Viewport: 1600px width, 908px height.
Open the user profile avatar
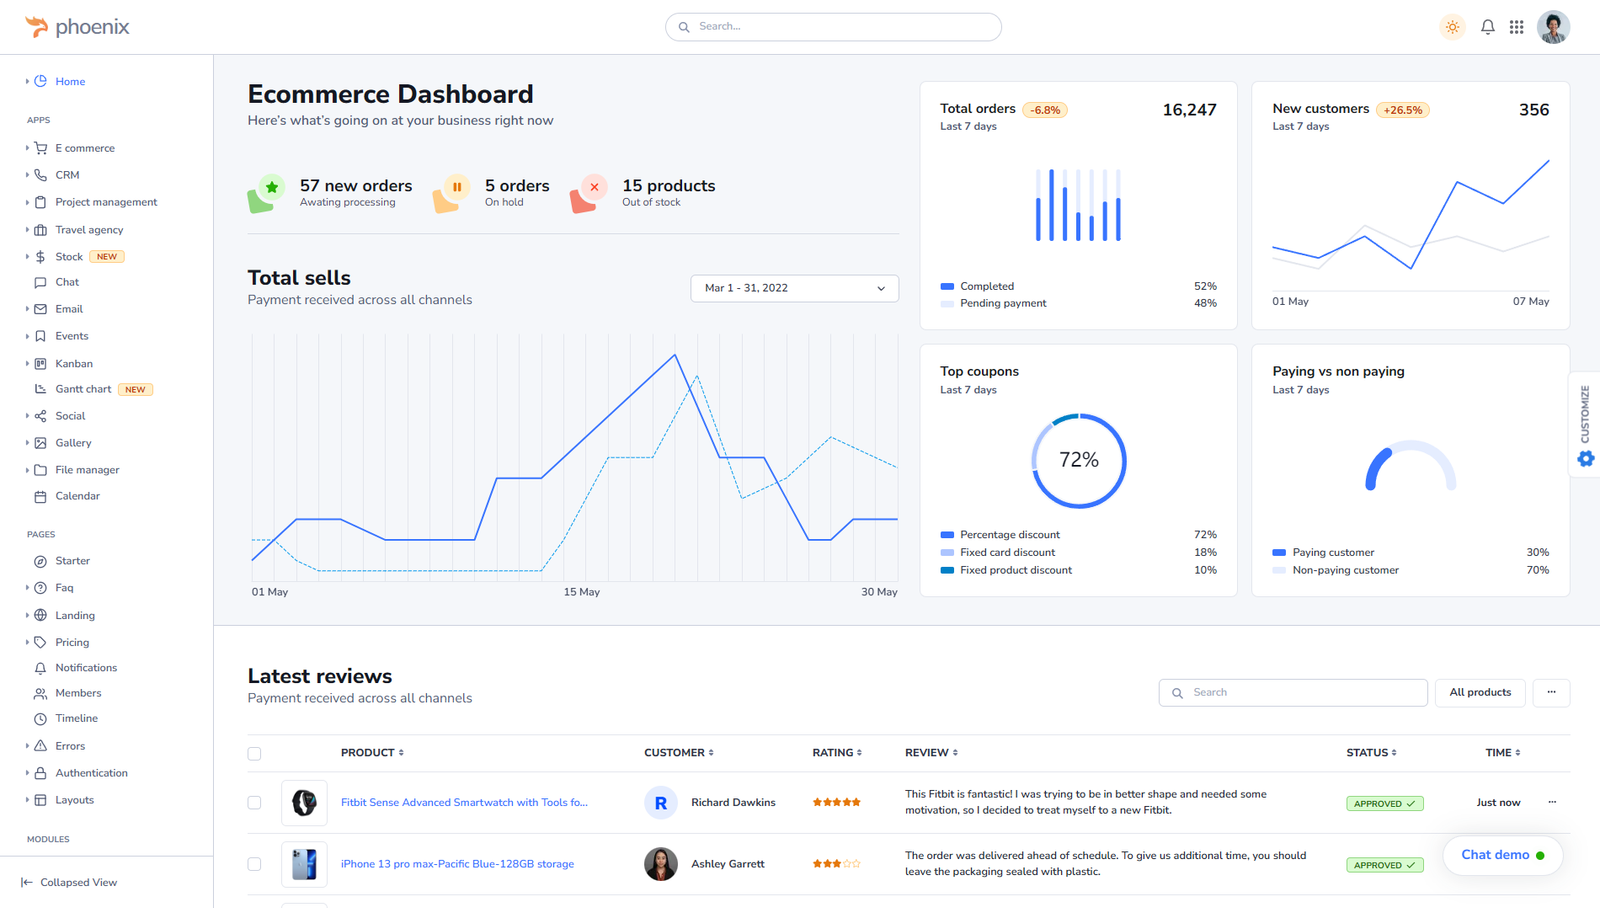pos(1552,27)
